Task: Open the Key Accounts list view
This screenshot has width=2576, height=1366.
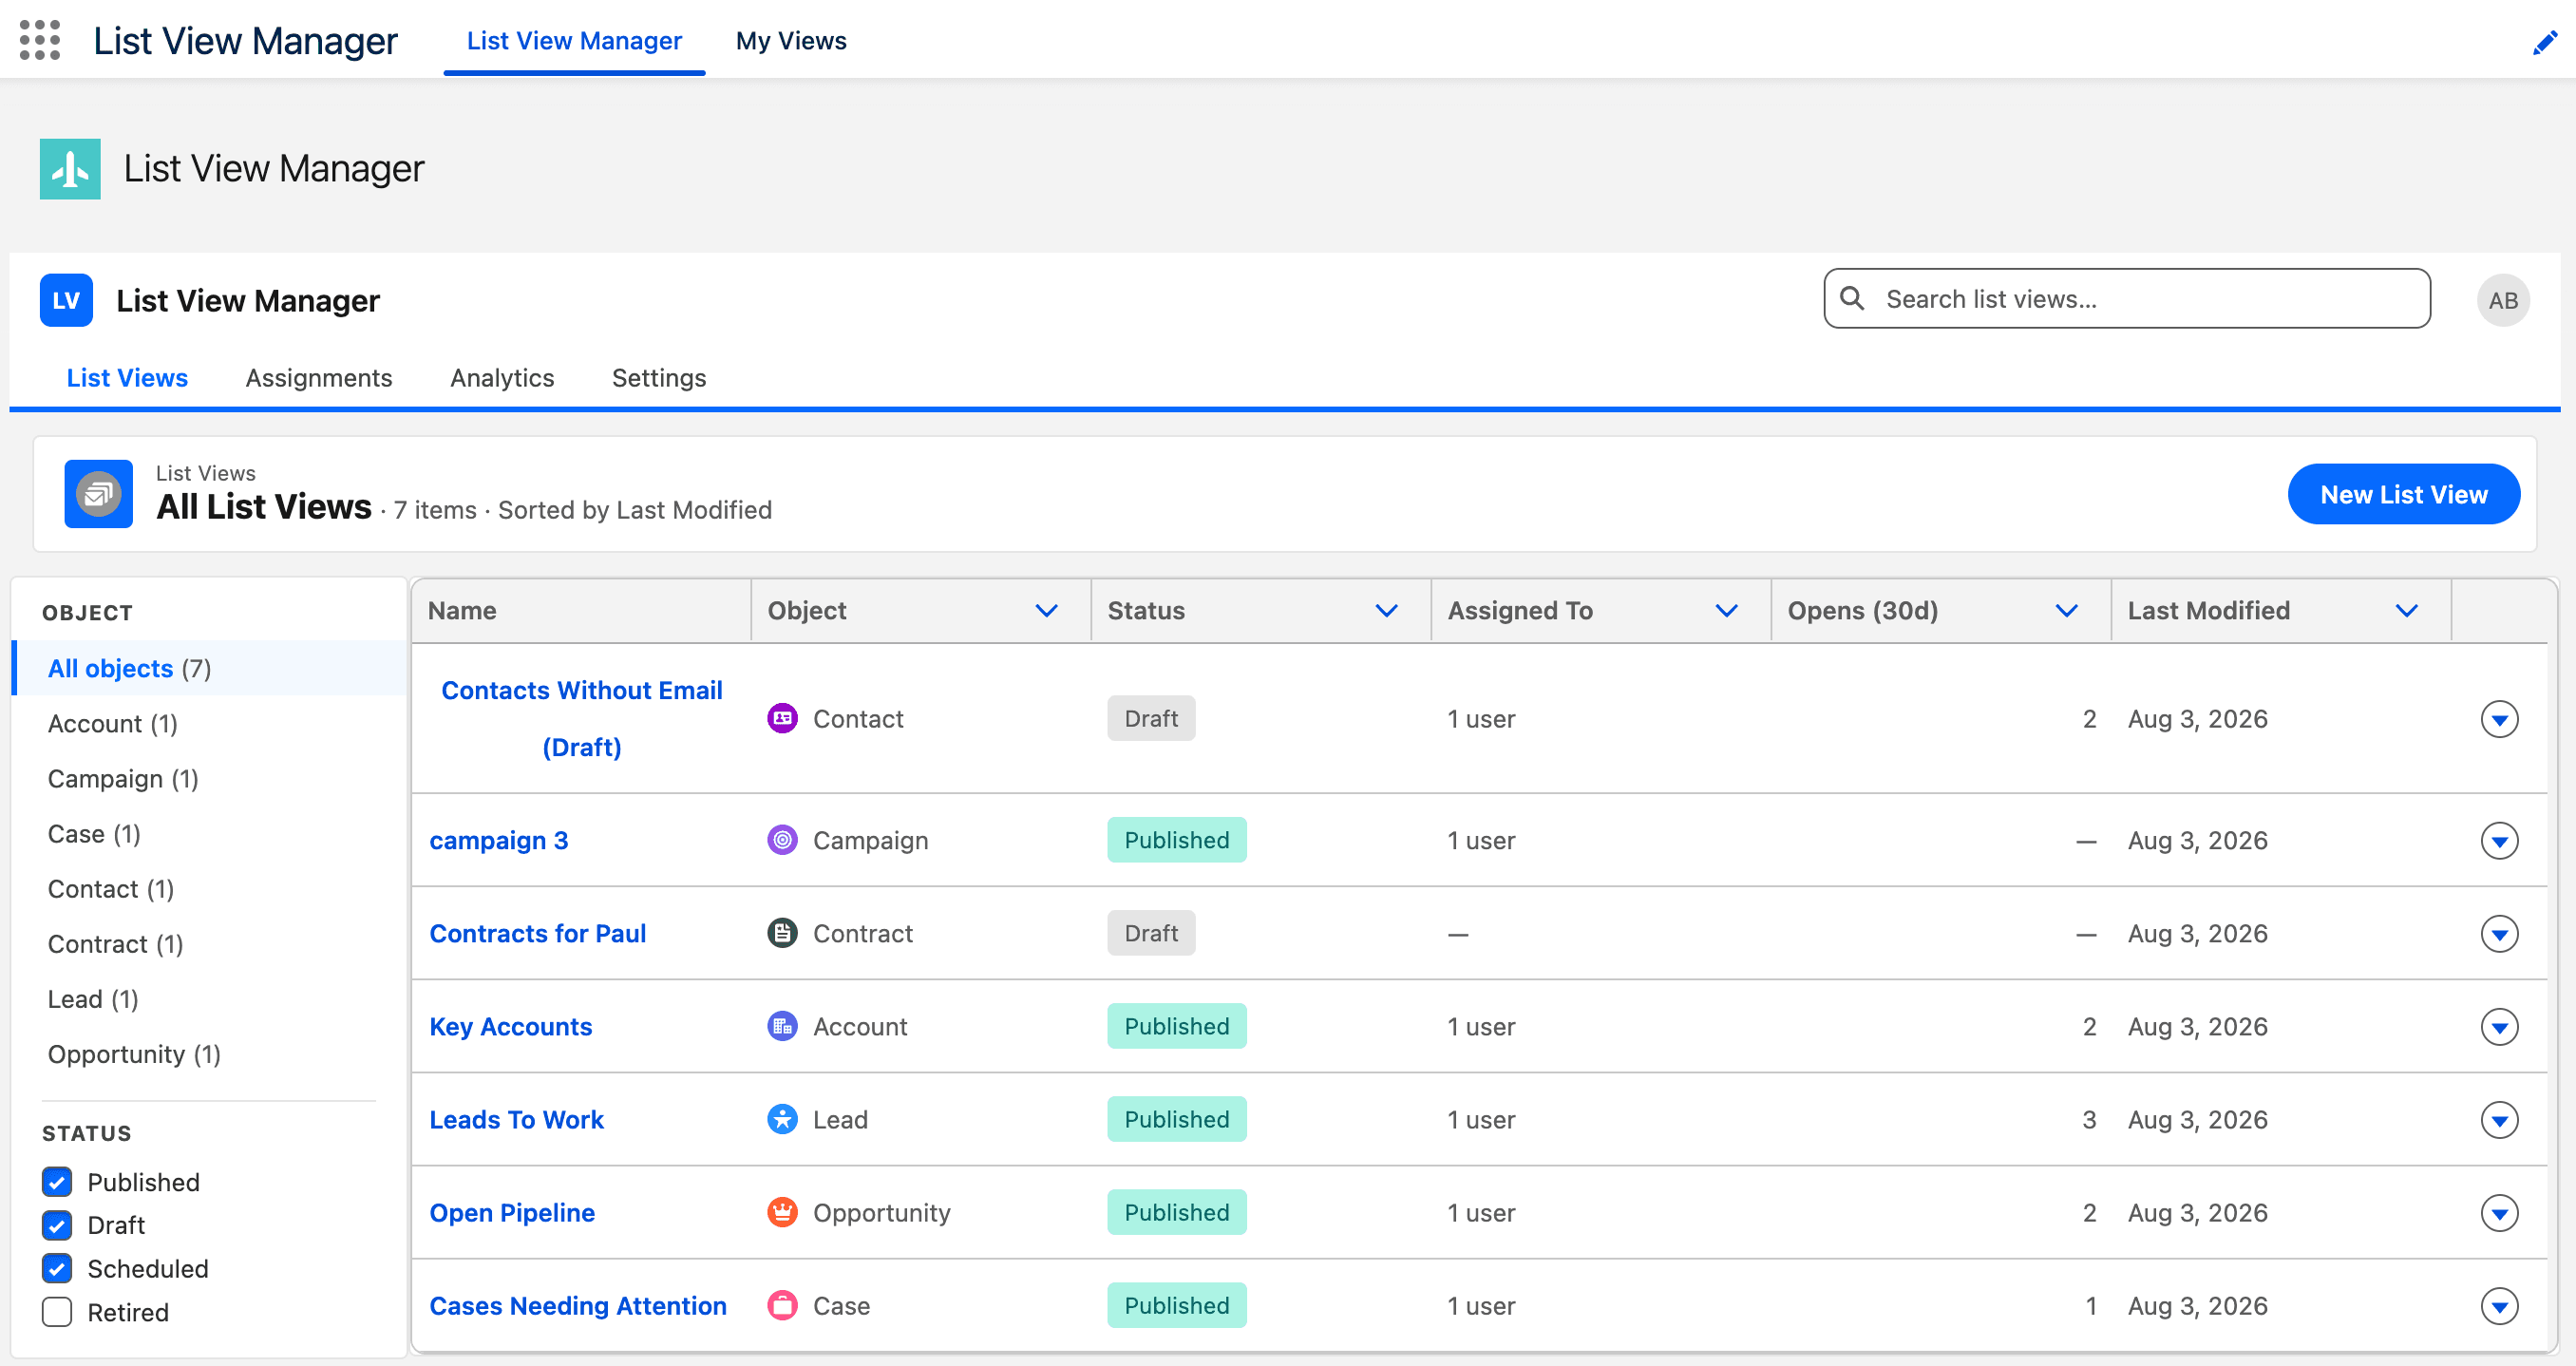Action: 511,1027
